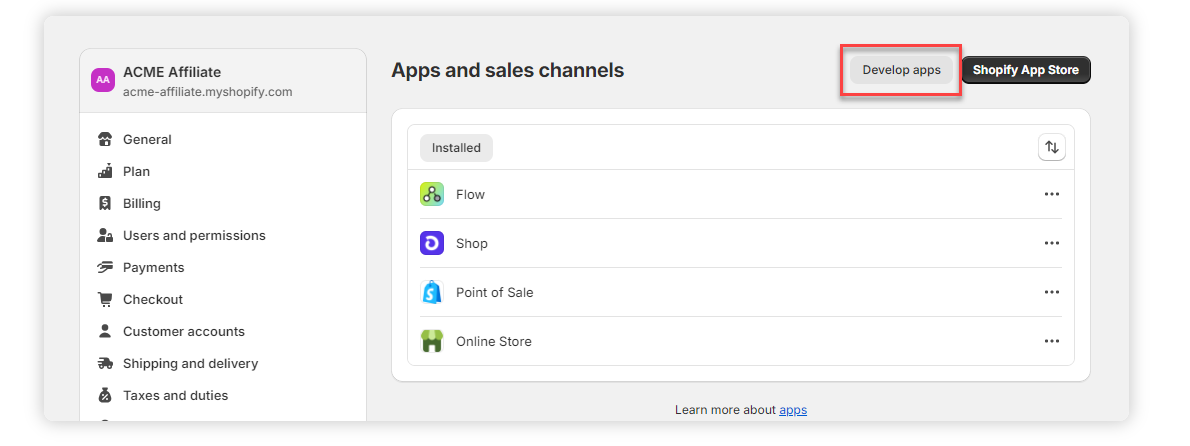Go to Plan settings
The width and height of the screenshot is (1190, 446).
point(136,172)
